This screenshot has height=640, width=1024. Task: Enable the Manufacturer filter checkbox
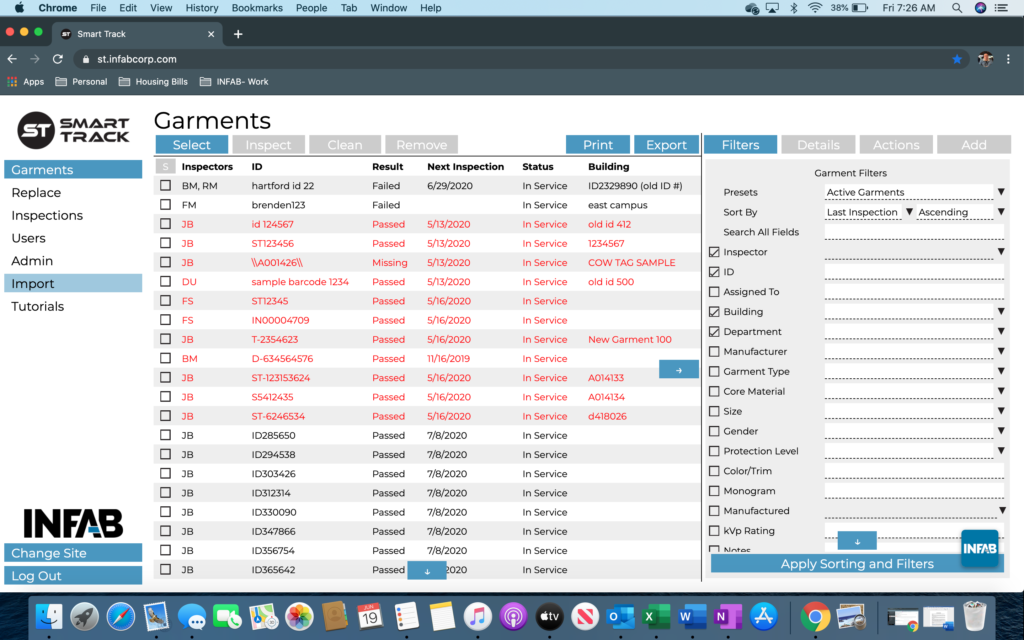[x=714, y=351]
